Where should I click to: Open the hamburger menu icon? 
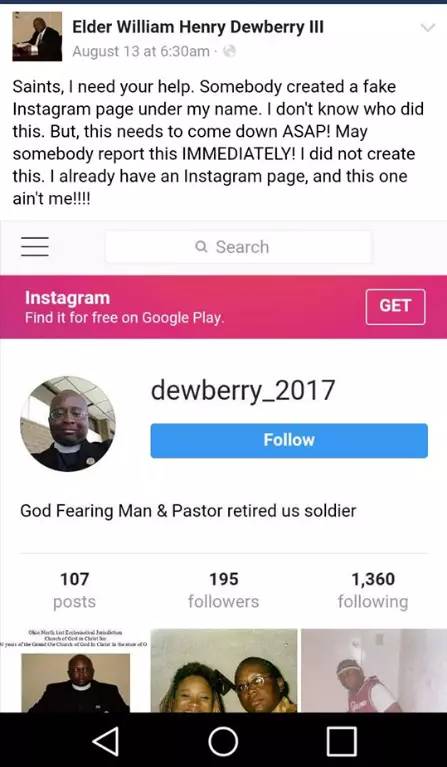35,247
